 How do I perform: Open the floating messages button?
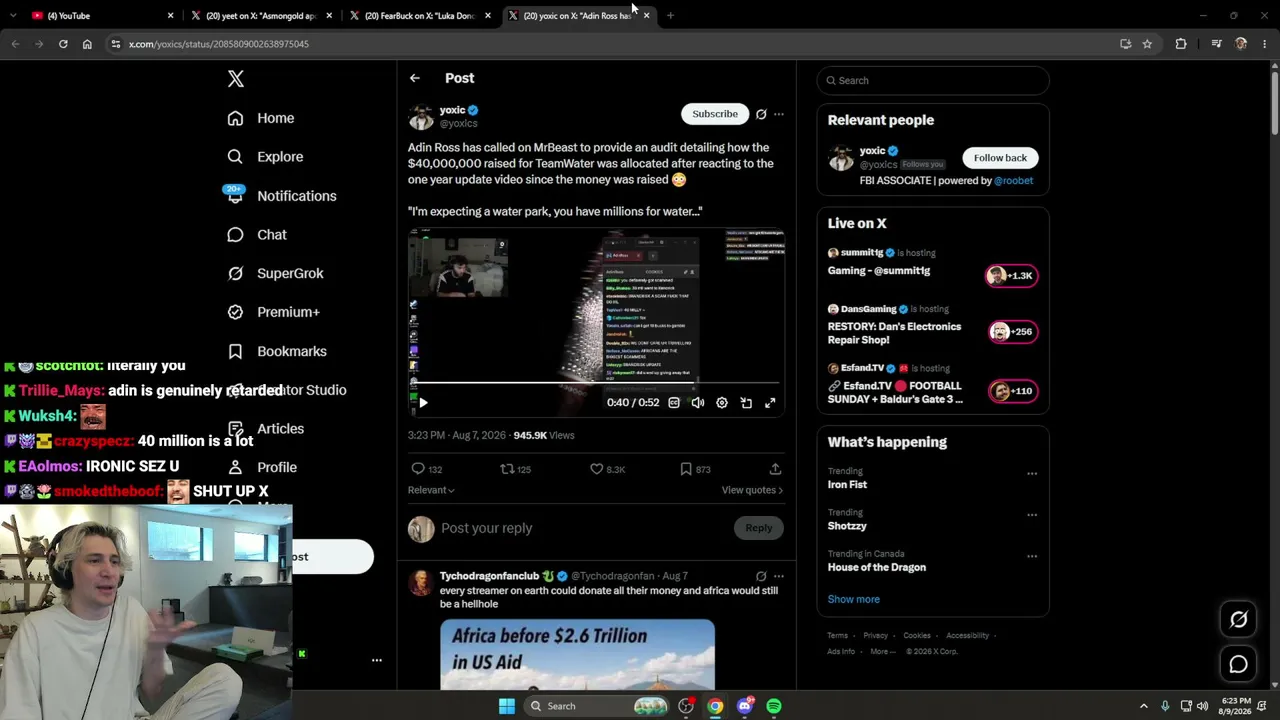click(1238, 664)
